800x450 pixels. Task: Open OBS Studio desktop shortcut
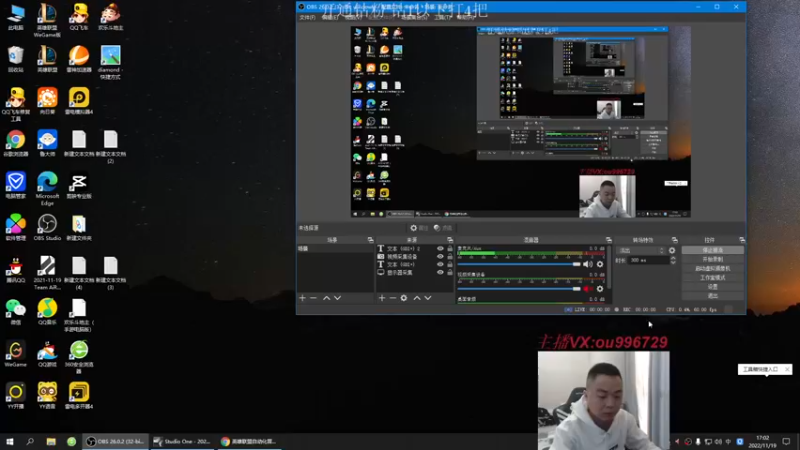click(x=47, y=228)
